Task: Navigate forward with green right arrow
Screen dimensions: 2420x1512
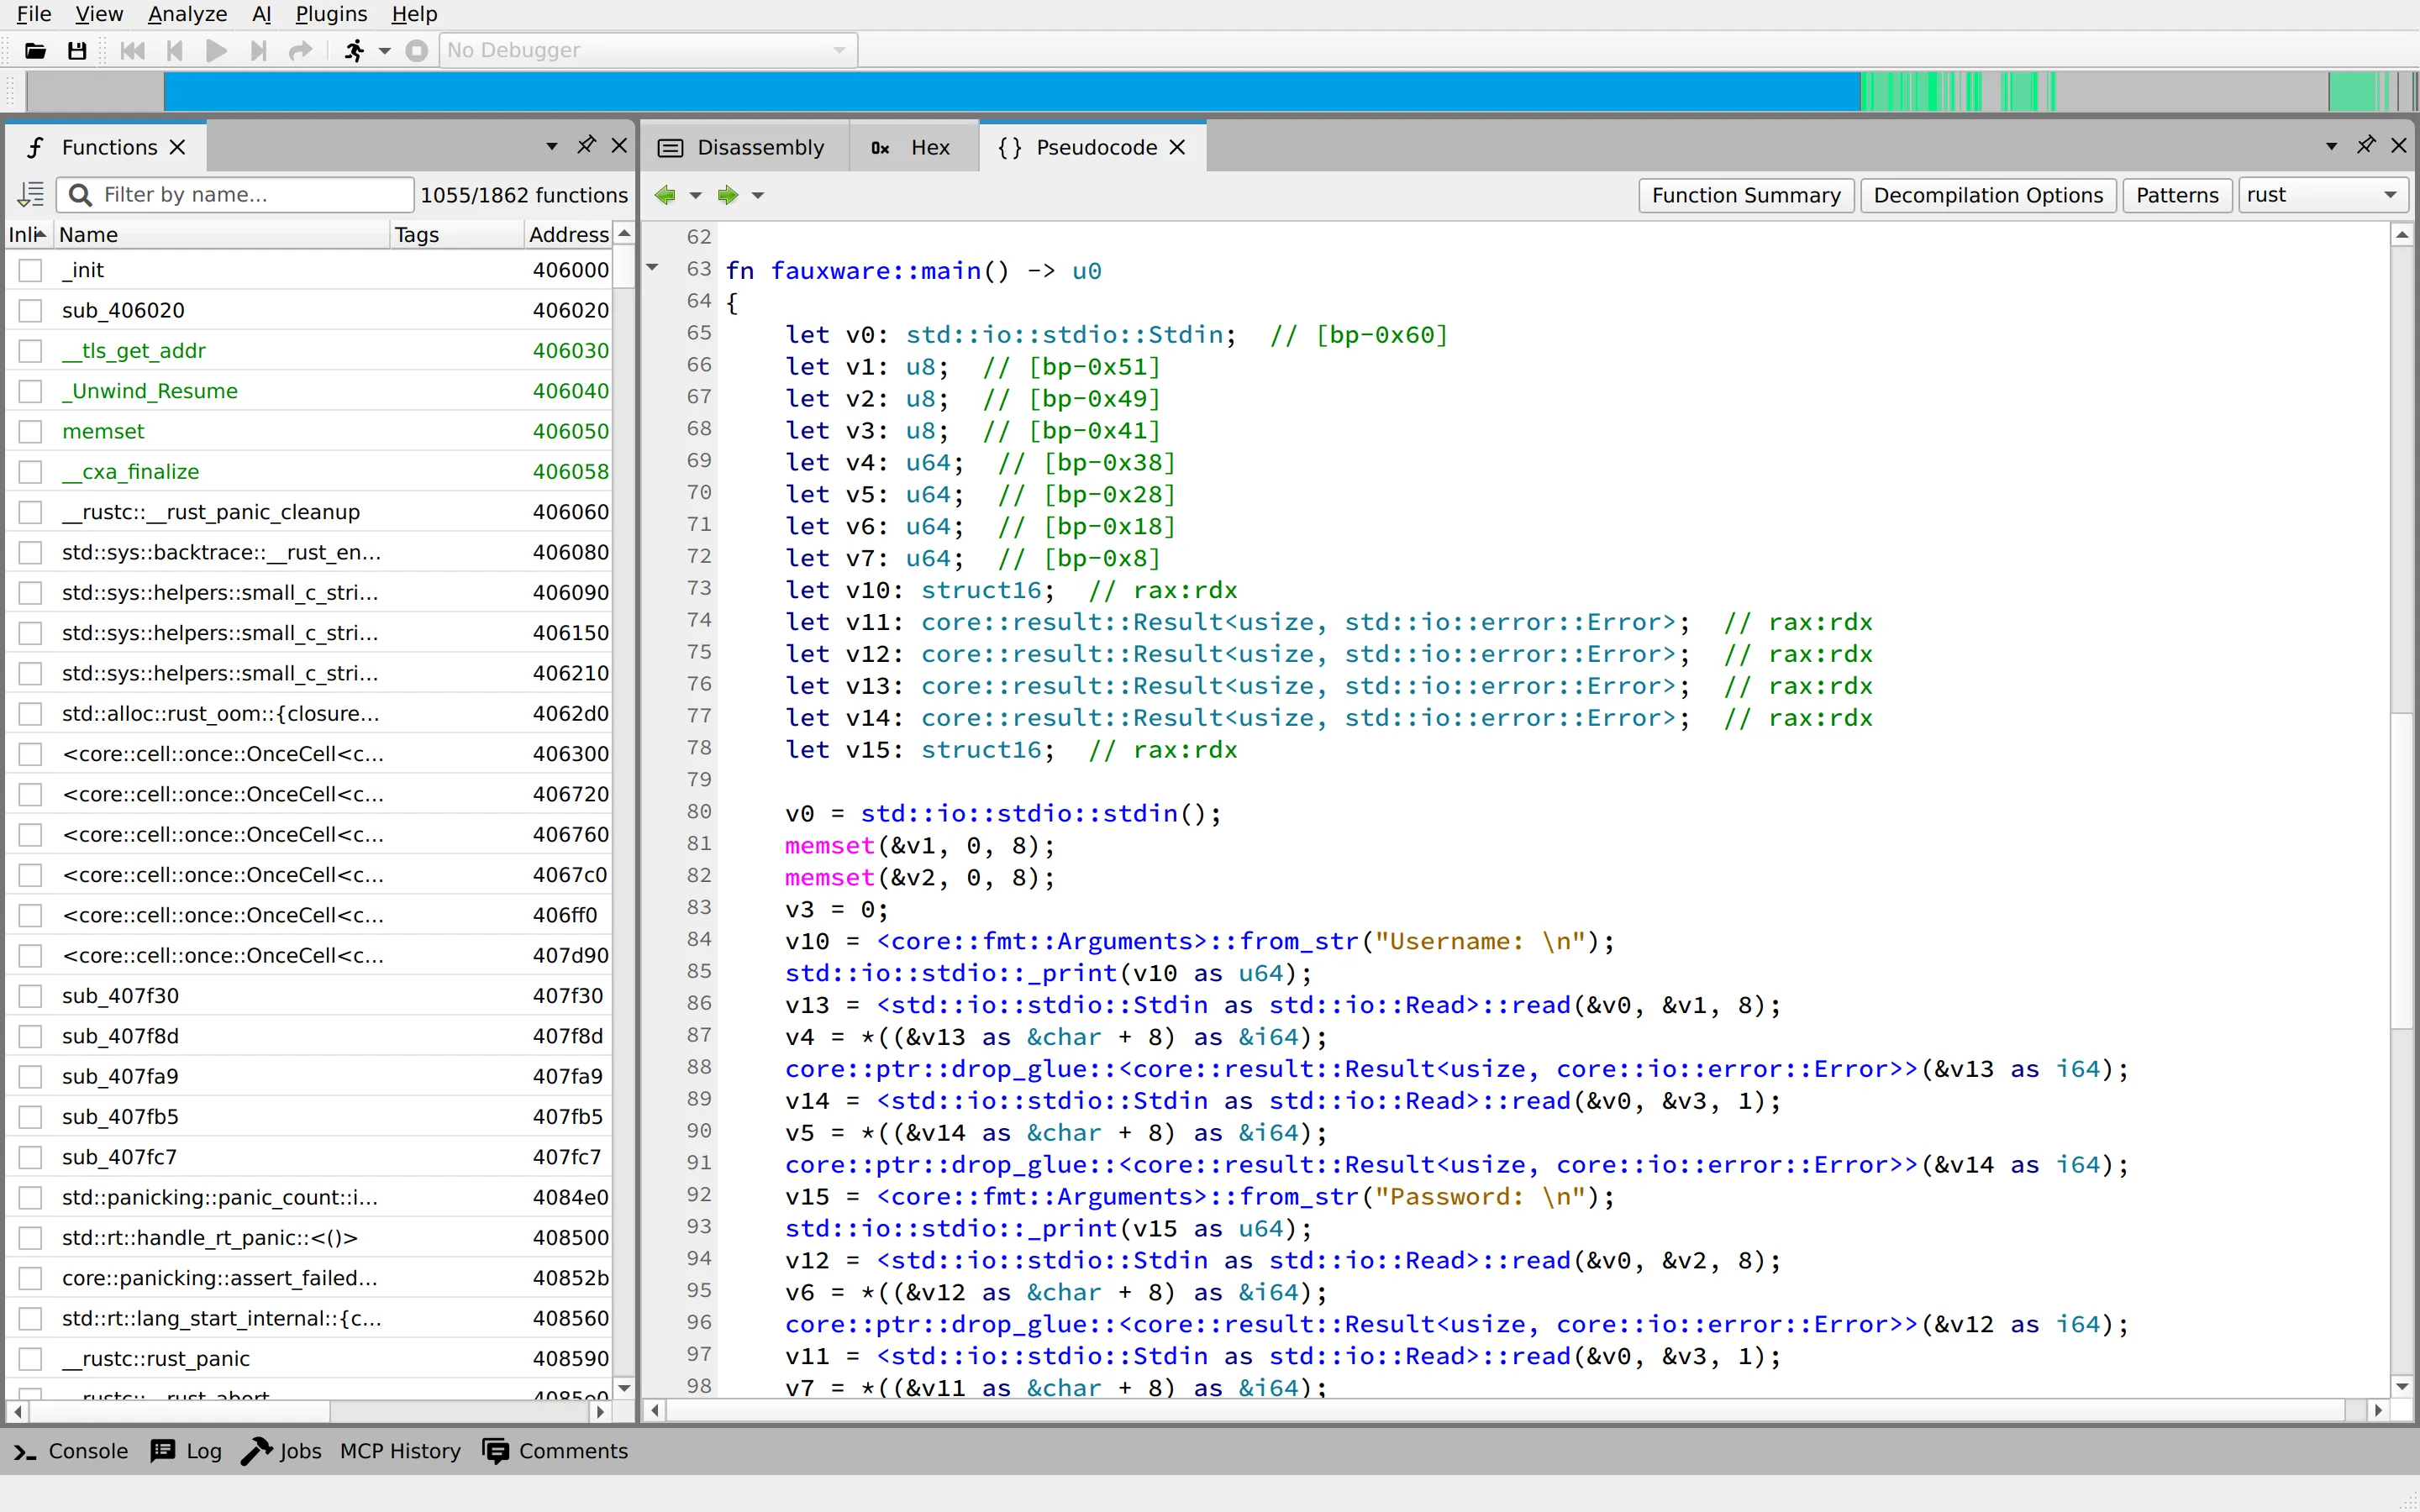Action: point(728,195)
